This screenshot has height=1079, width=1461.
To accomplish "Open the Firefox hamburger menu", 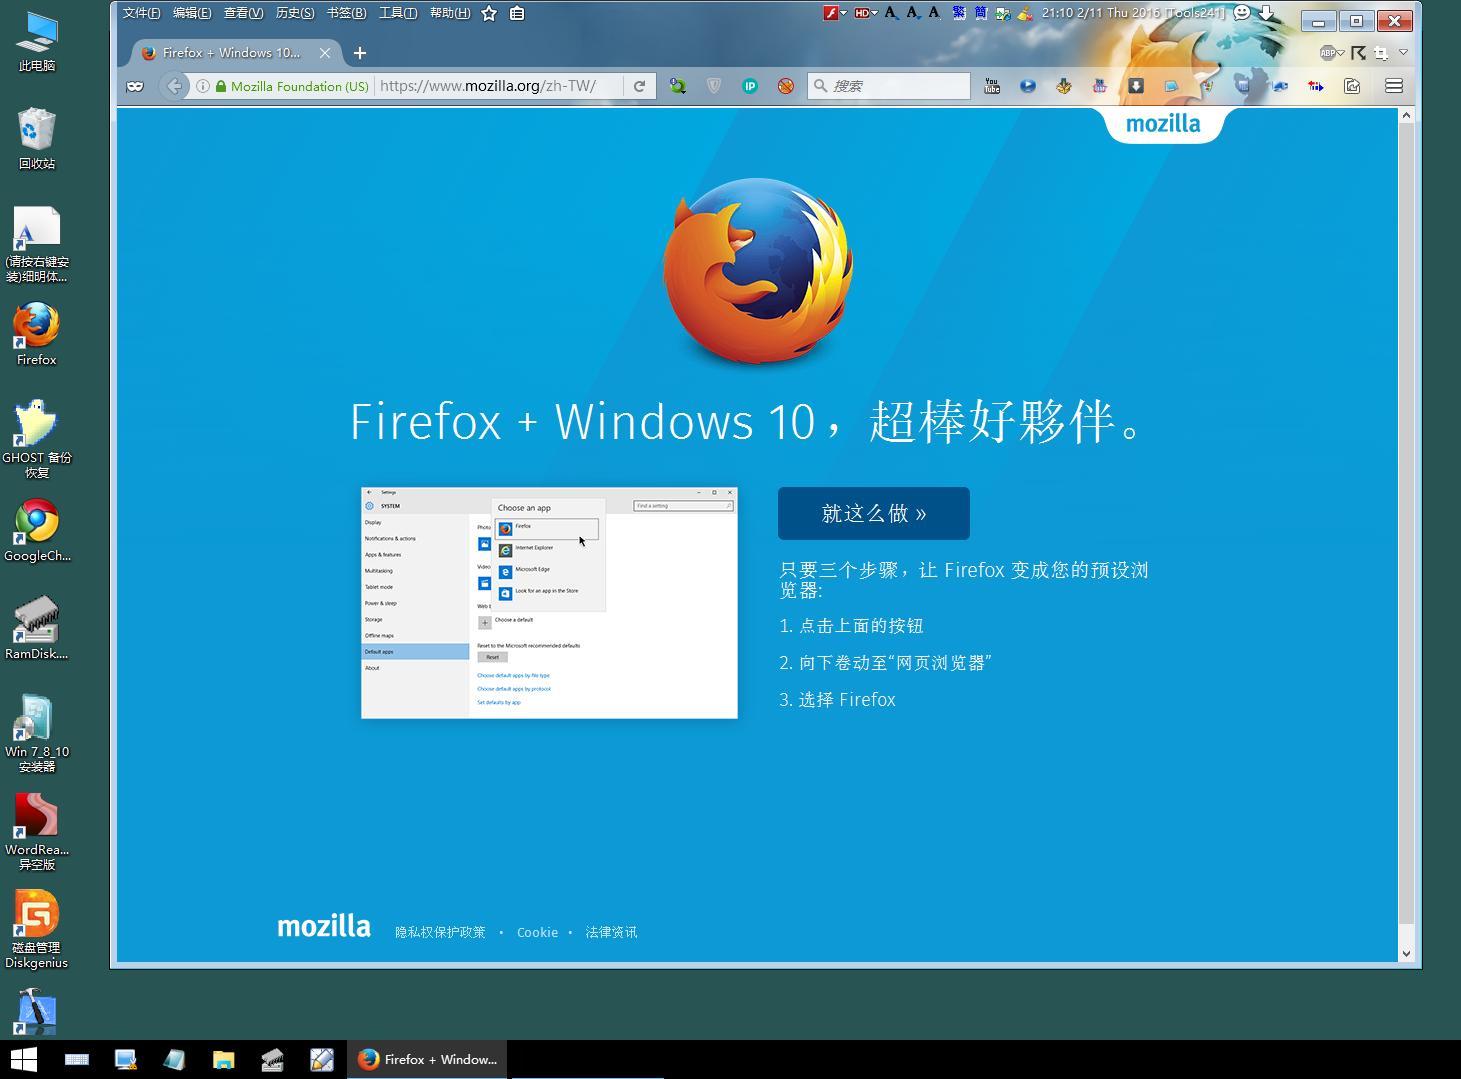I will coord(1394,86).
